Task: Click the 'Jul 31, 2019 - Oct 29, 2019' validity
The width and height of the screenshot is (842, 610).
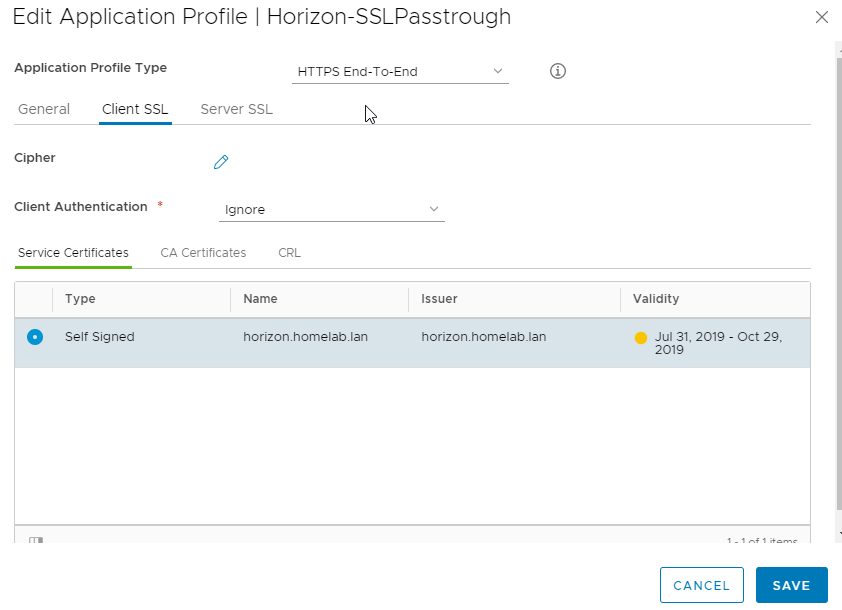Action: point(718,343)
